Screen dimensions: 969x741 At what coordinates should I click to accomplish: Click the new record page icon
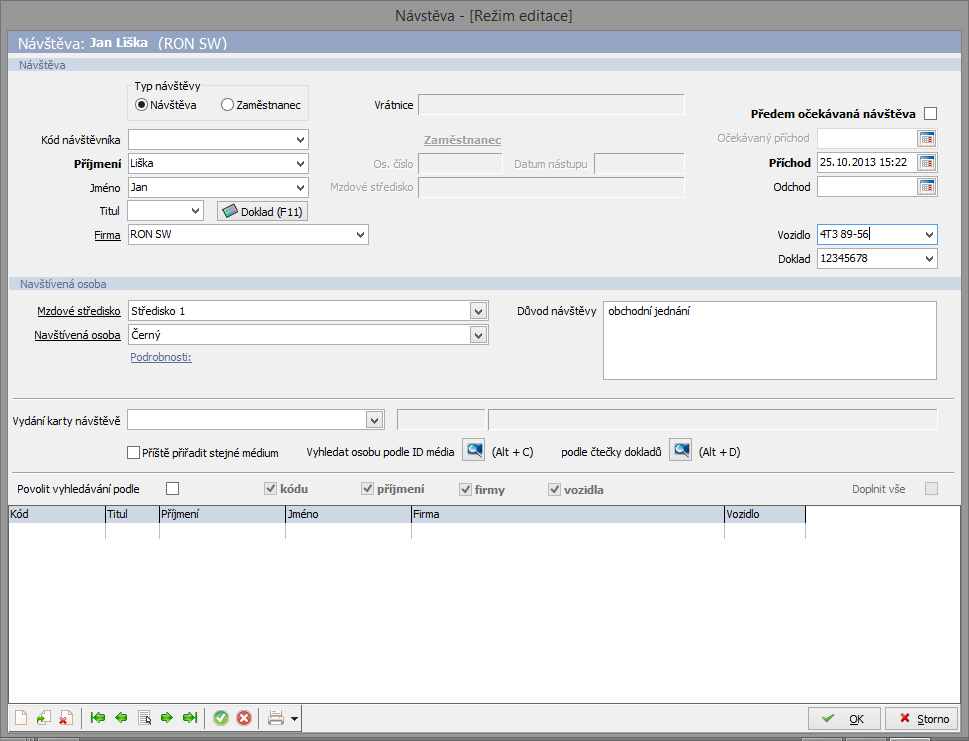(x=21, y=718)
